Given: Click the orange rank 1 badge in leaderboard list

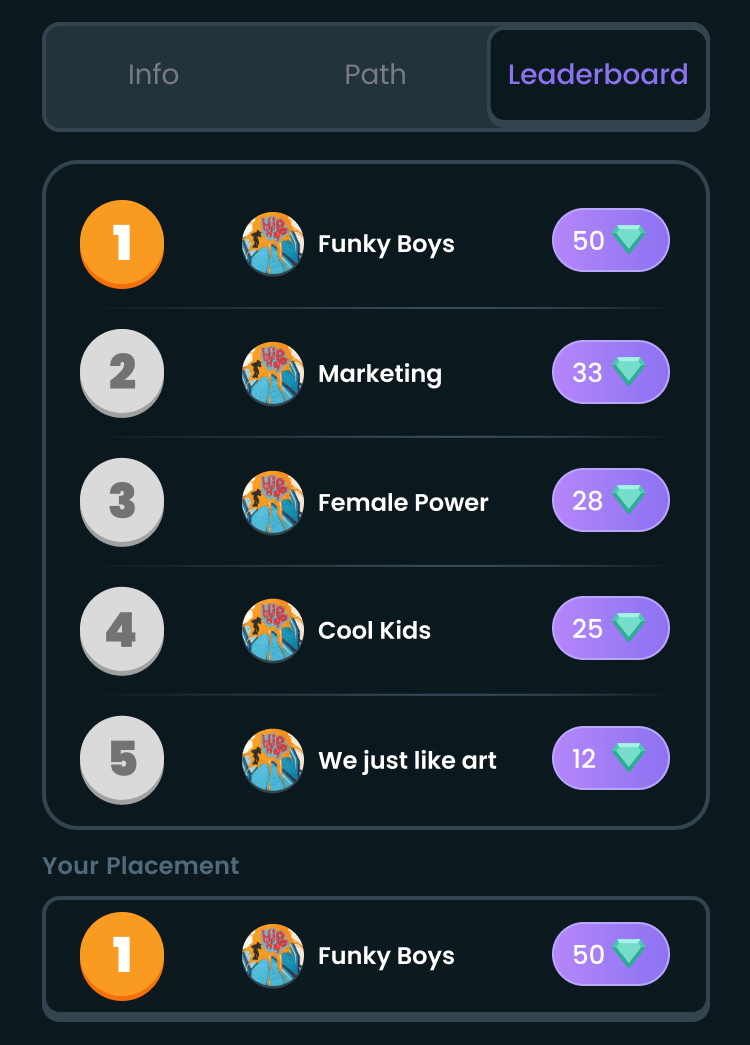Looking at the screenshot, I should click(122, 244).
